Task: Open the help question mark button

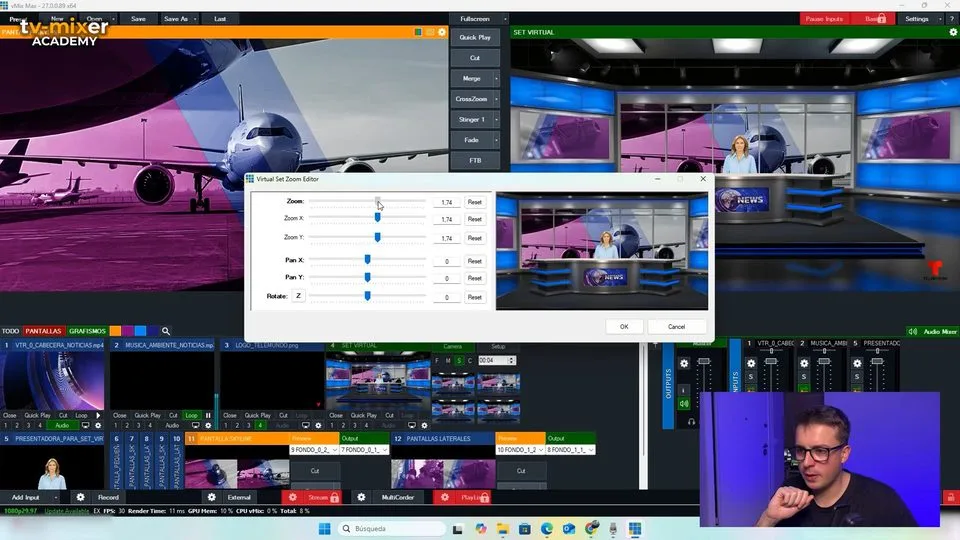Action: point(952,19)
